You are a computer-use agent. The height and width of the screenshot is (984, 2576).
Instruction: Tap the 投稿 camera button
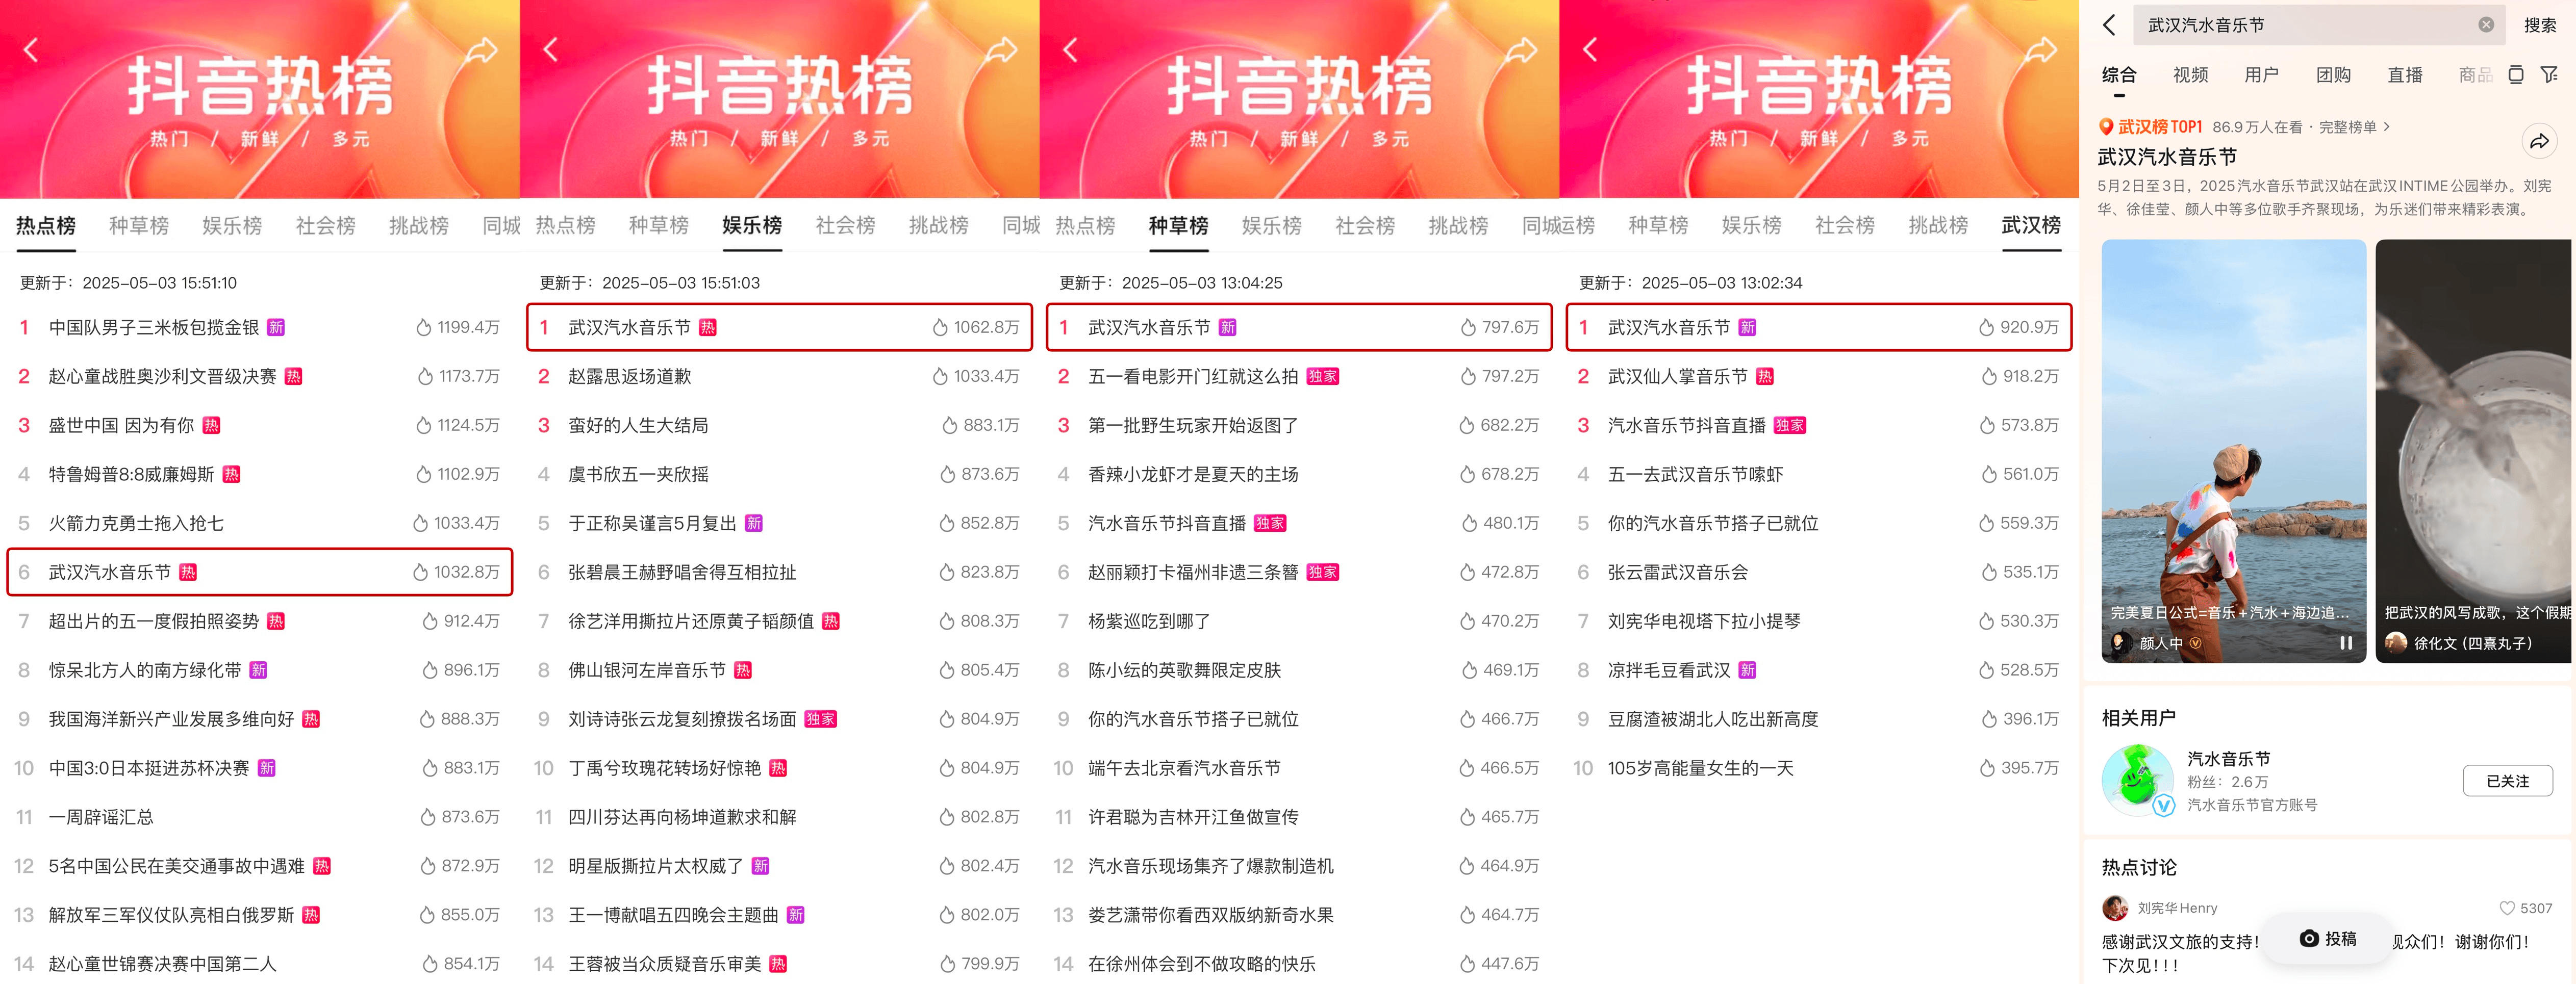point(2327,938)
